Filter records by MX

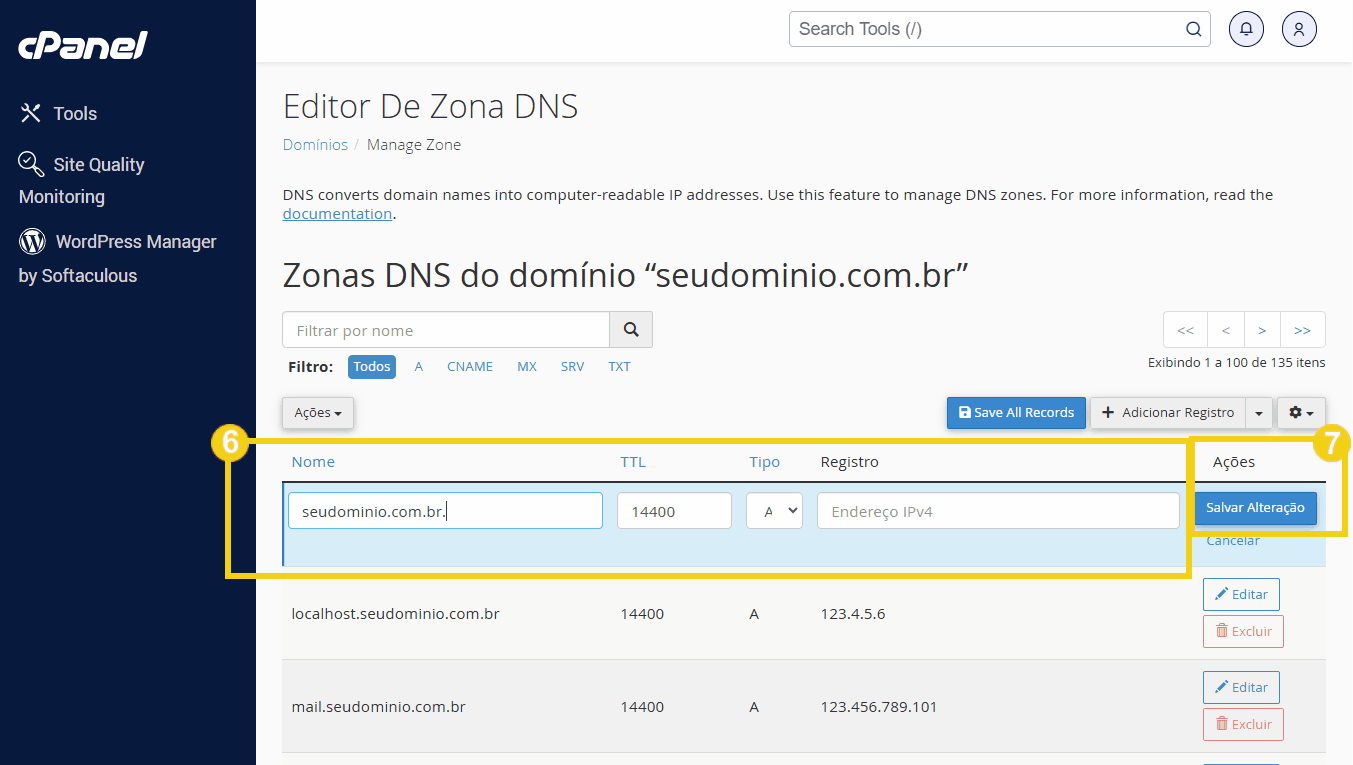(527, 367)
